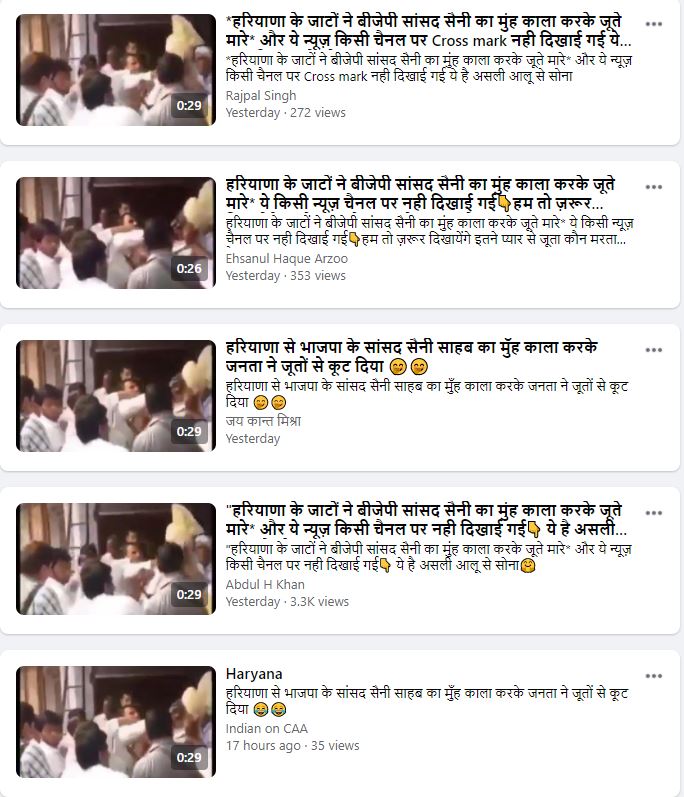684x797 pixels.
Task: Open bold title of जय कान्त मिश्रा's post
Action: pyautogui.click(x=412, y=357)
